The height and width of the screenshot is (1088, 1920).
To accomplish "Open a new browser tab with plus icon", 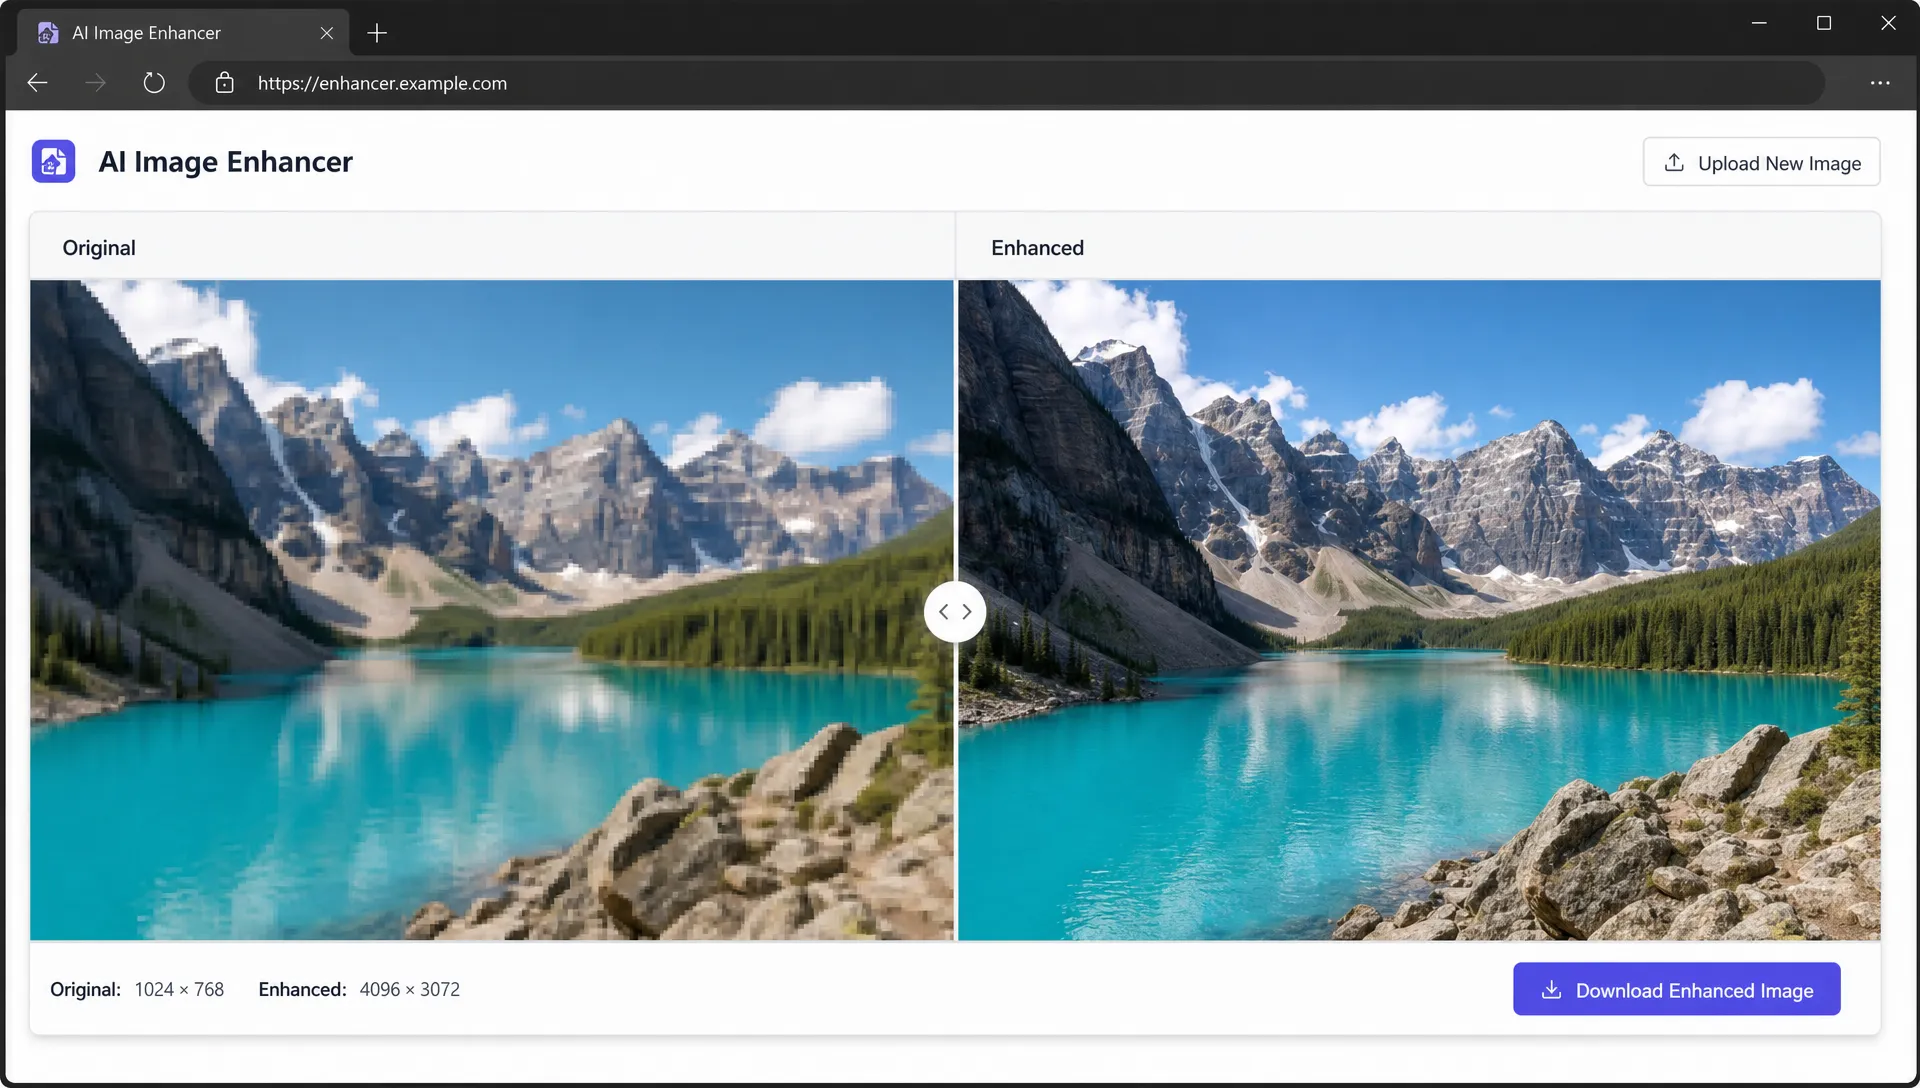I will (x=377, y=33).
